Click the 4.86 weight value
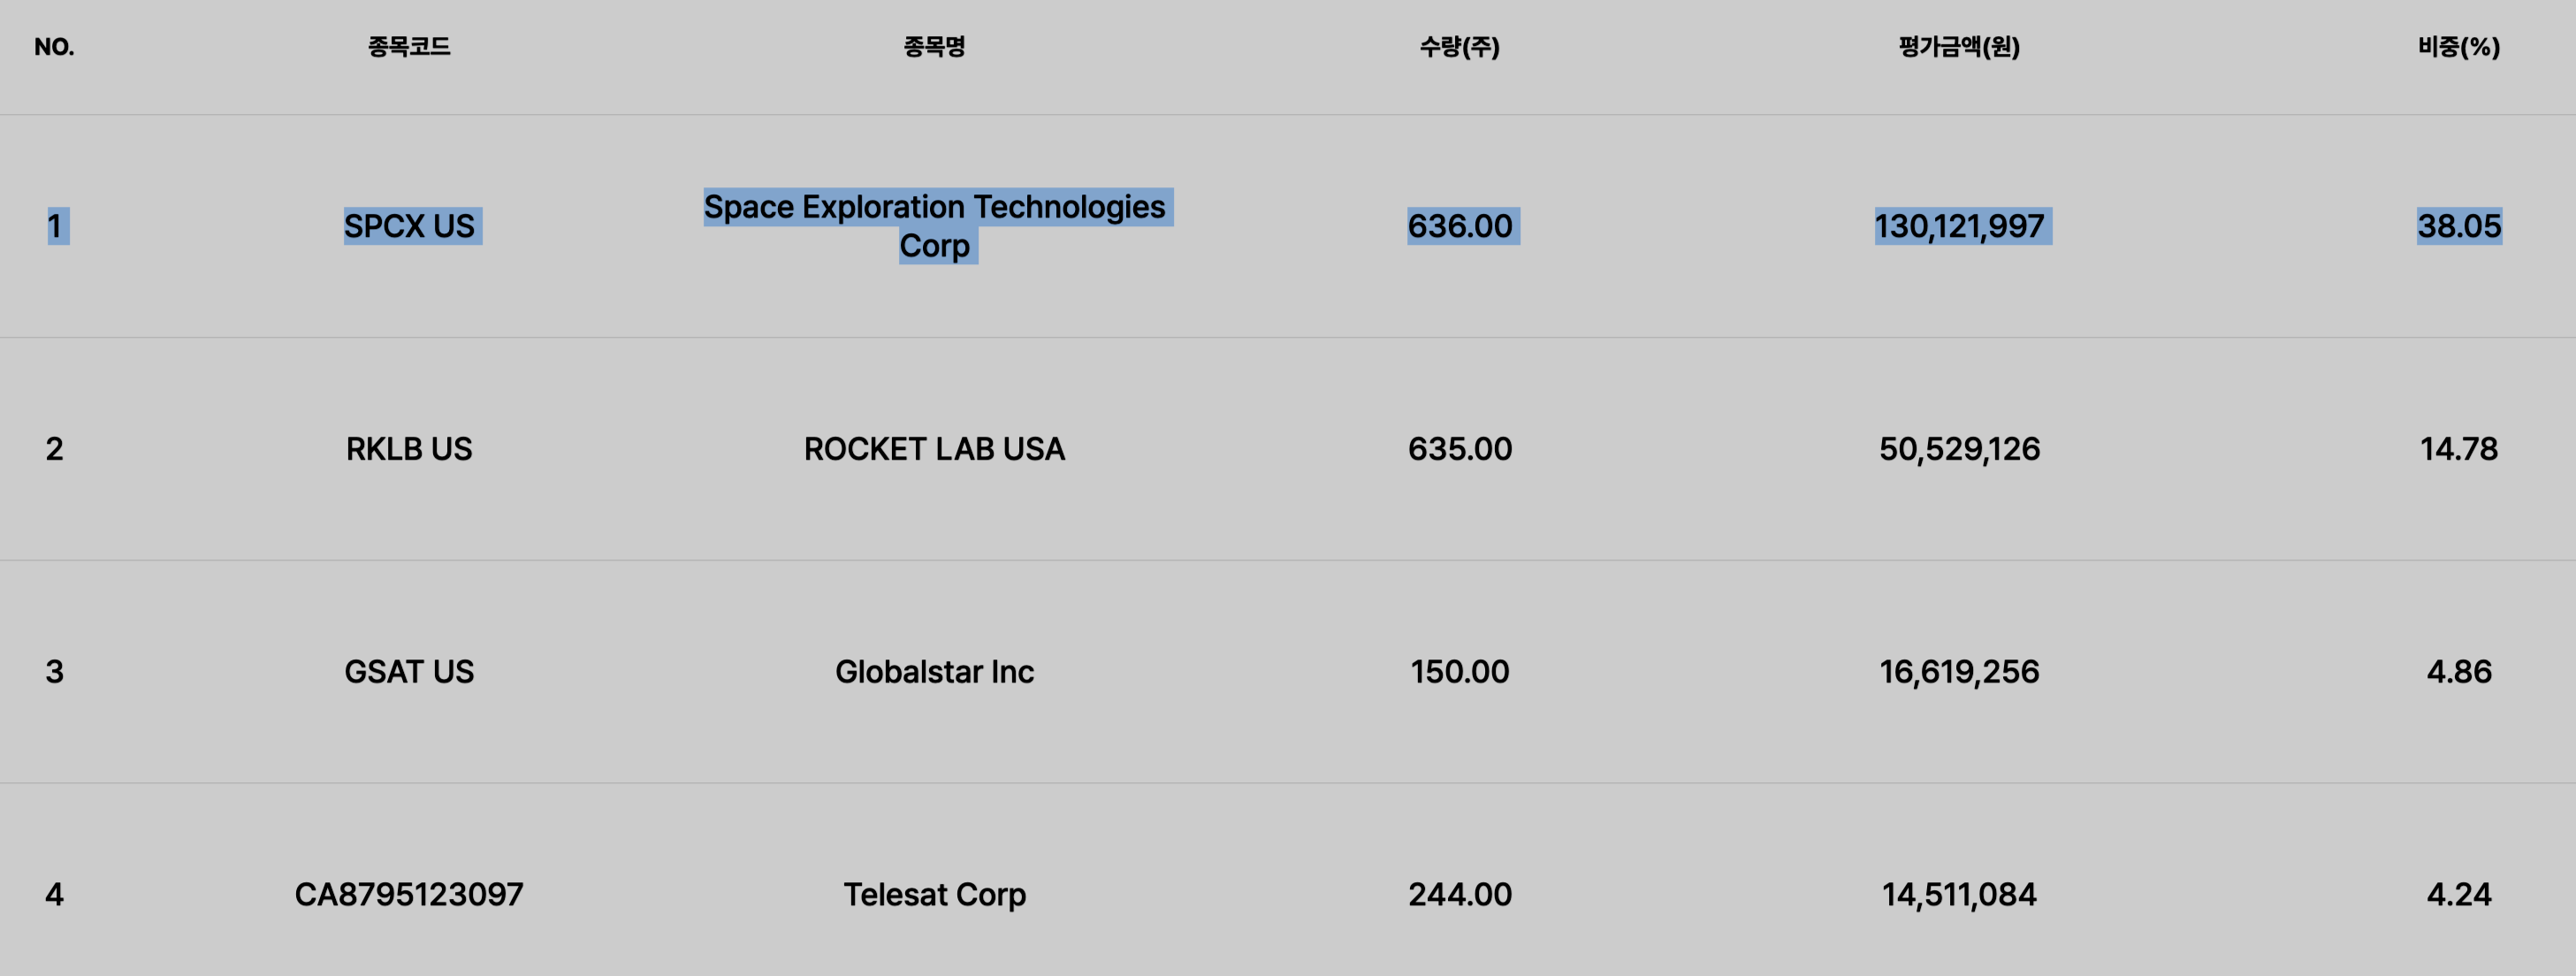The width and height of the screenshot is (2576, 976). pos(2459,672)
